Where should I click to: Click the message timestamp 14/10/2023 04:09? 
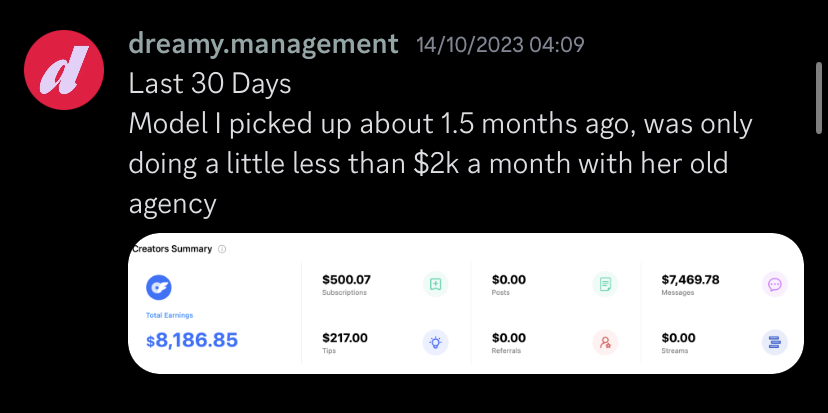click(x=500, y=45)
